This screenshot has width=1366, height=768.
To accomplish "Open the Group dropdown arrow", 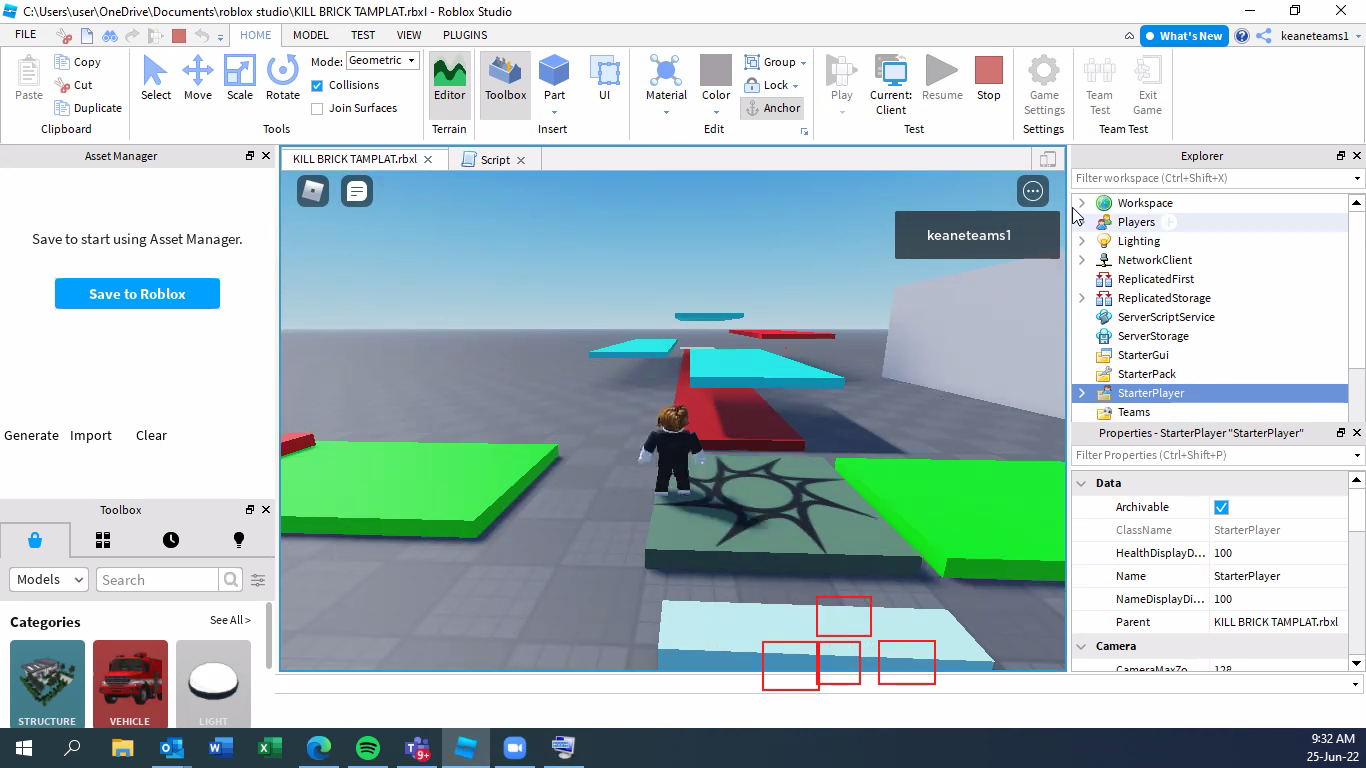I will 803,63.
